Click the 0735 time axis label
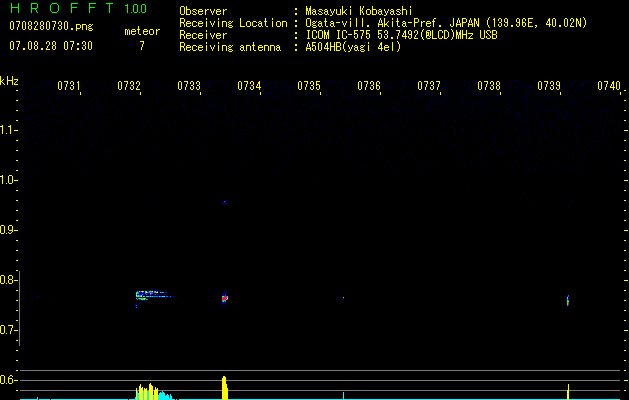This screenshot has width=629, height=400. coord(309,86)
